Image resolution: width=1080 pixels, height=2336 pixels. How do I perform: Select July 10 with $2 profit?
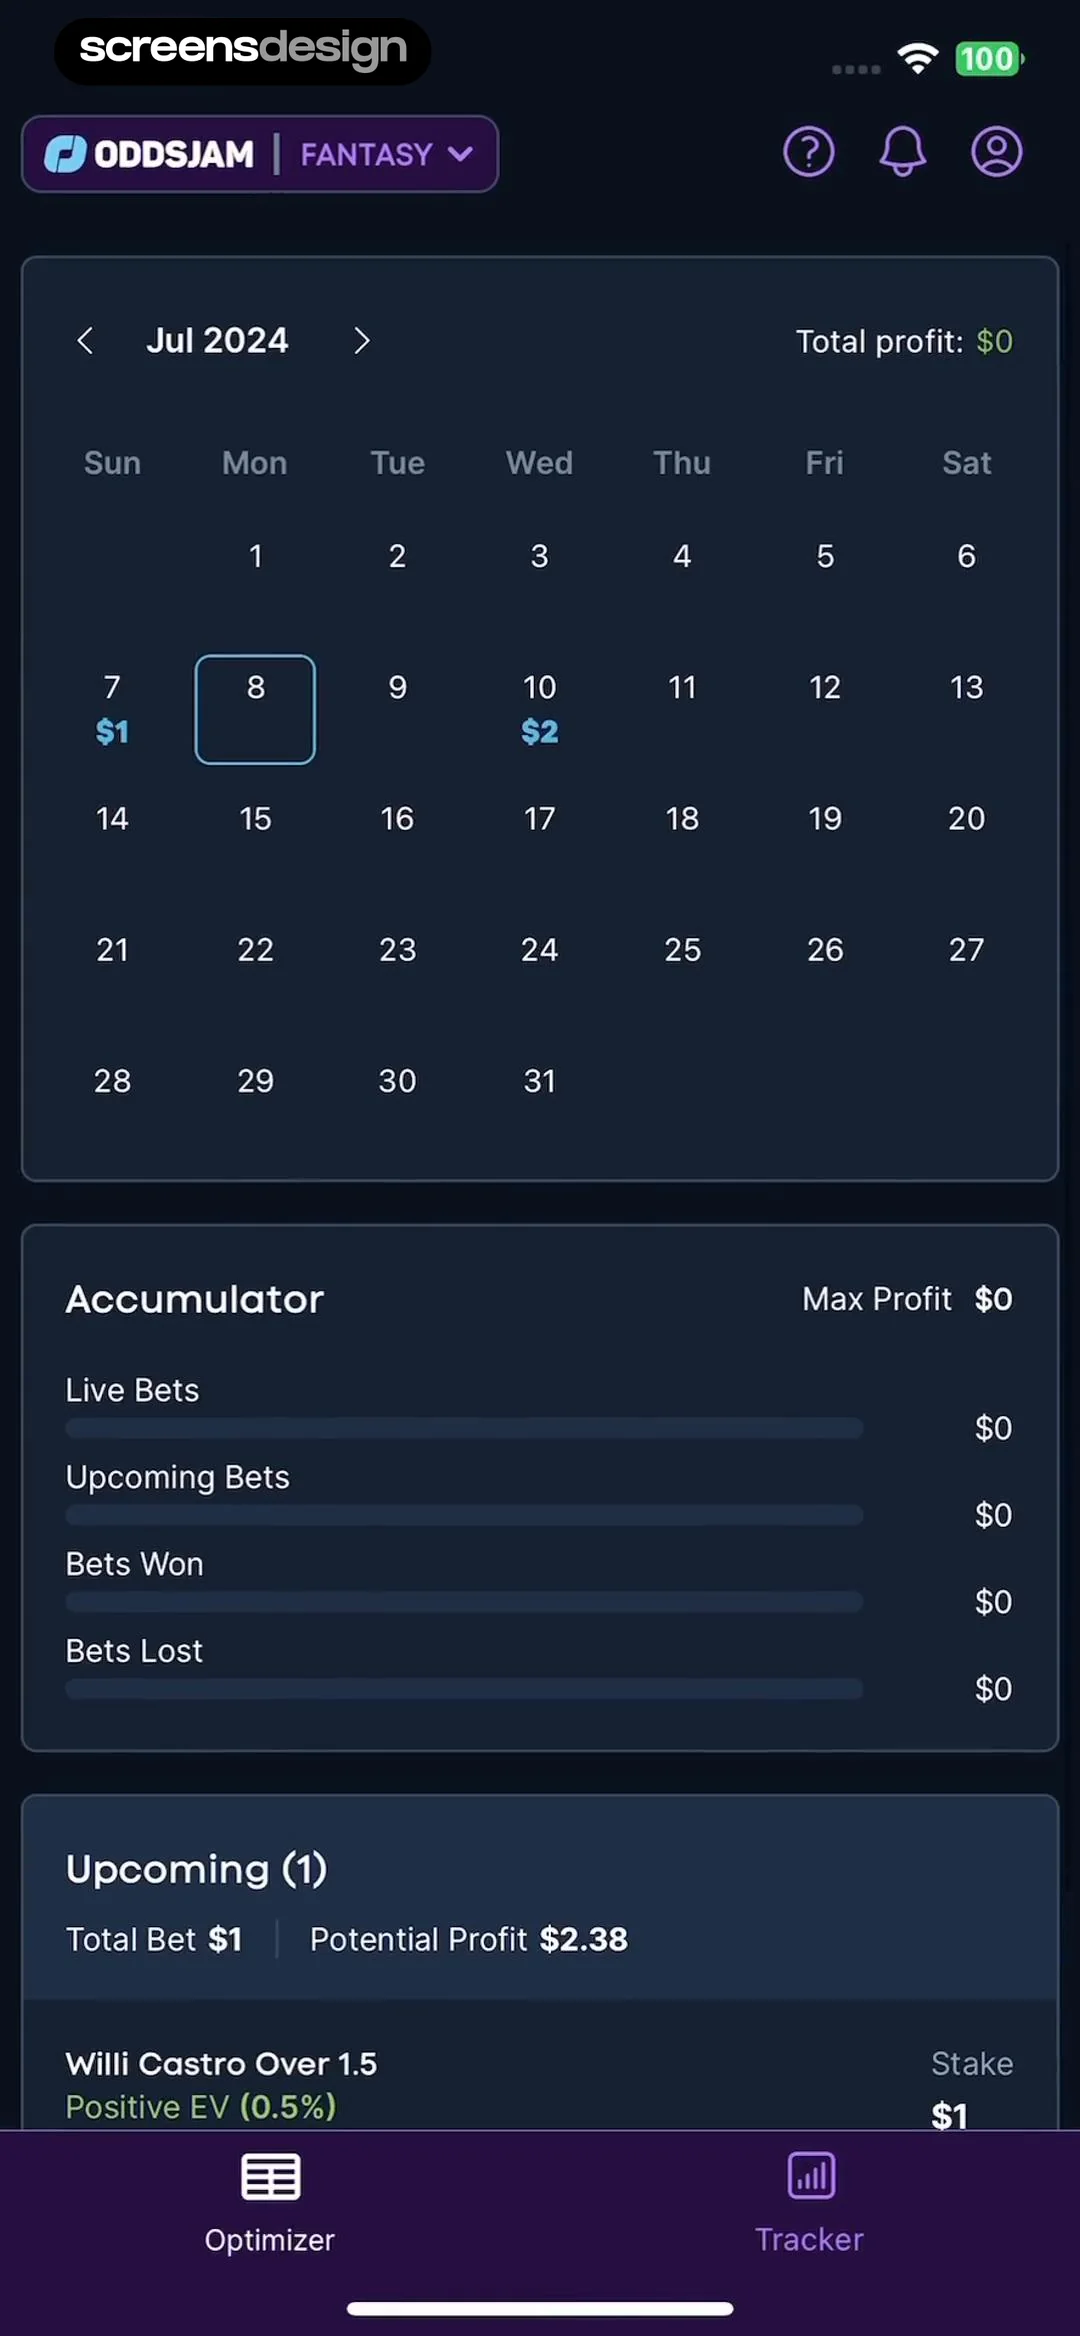click(x=540, y=708)
